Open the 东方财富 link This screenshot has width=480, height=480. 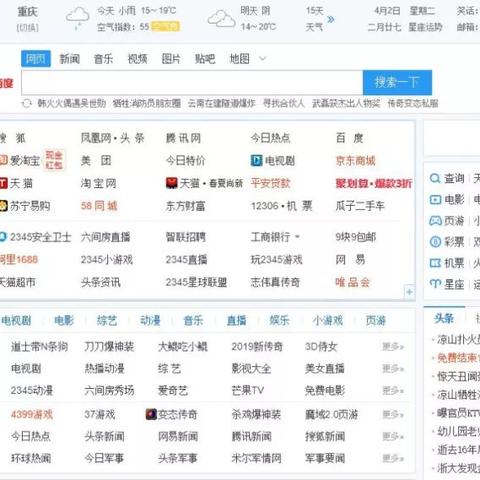click(185, 206)
